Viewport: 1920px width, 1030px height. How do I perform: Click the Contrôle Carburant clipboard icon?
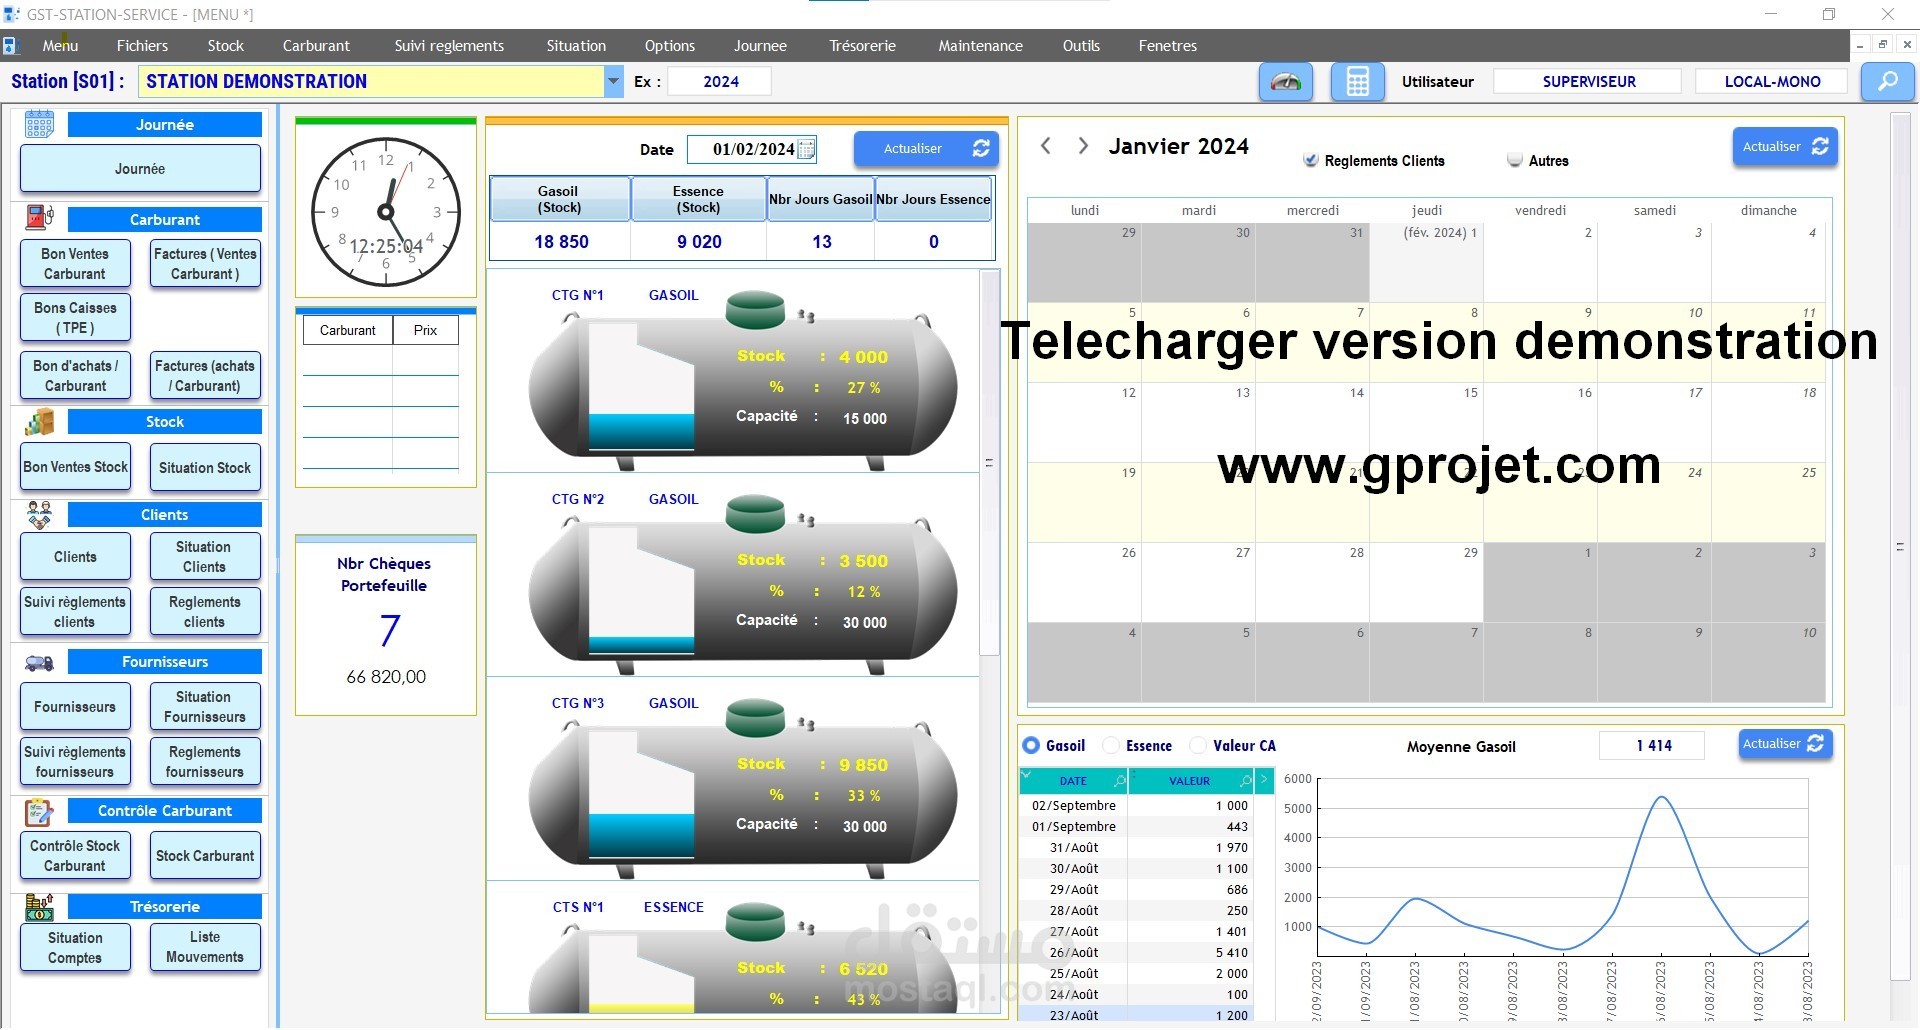coord(40,811)
